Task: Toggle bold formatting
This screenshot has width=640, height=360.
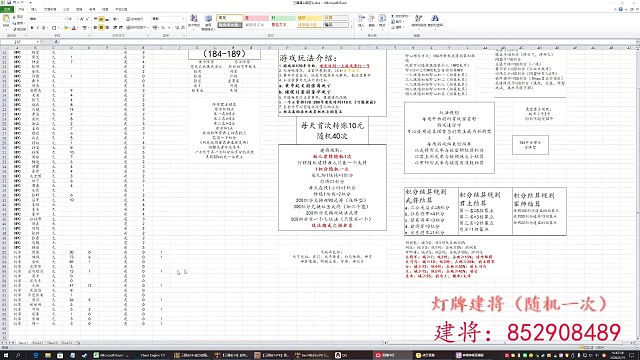Action: coord(32,28)
